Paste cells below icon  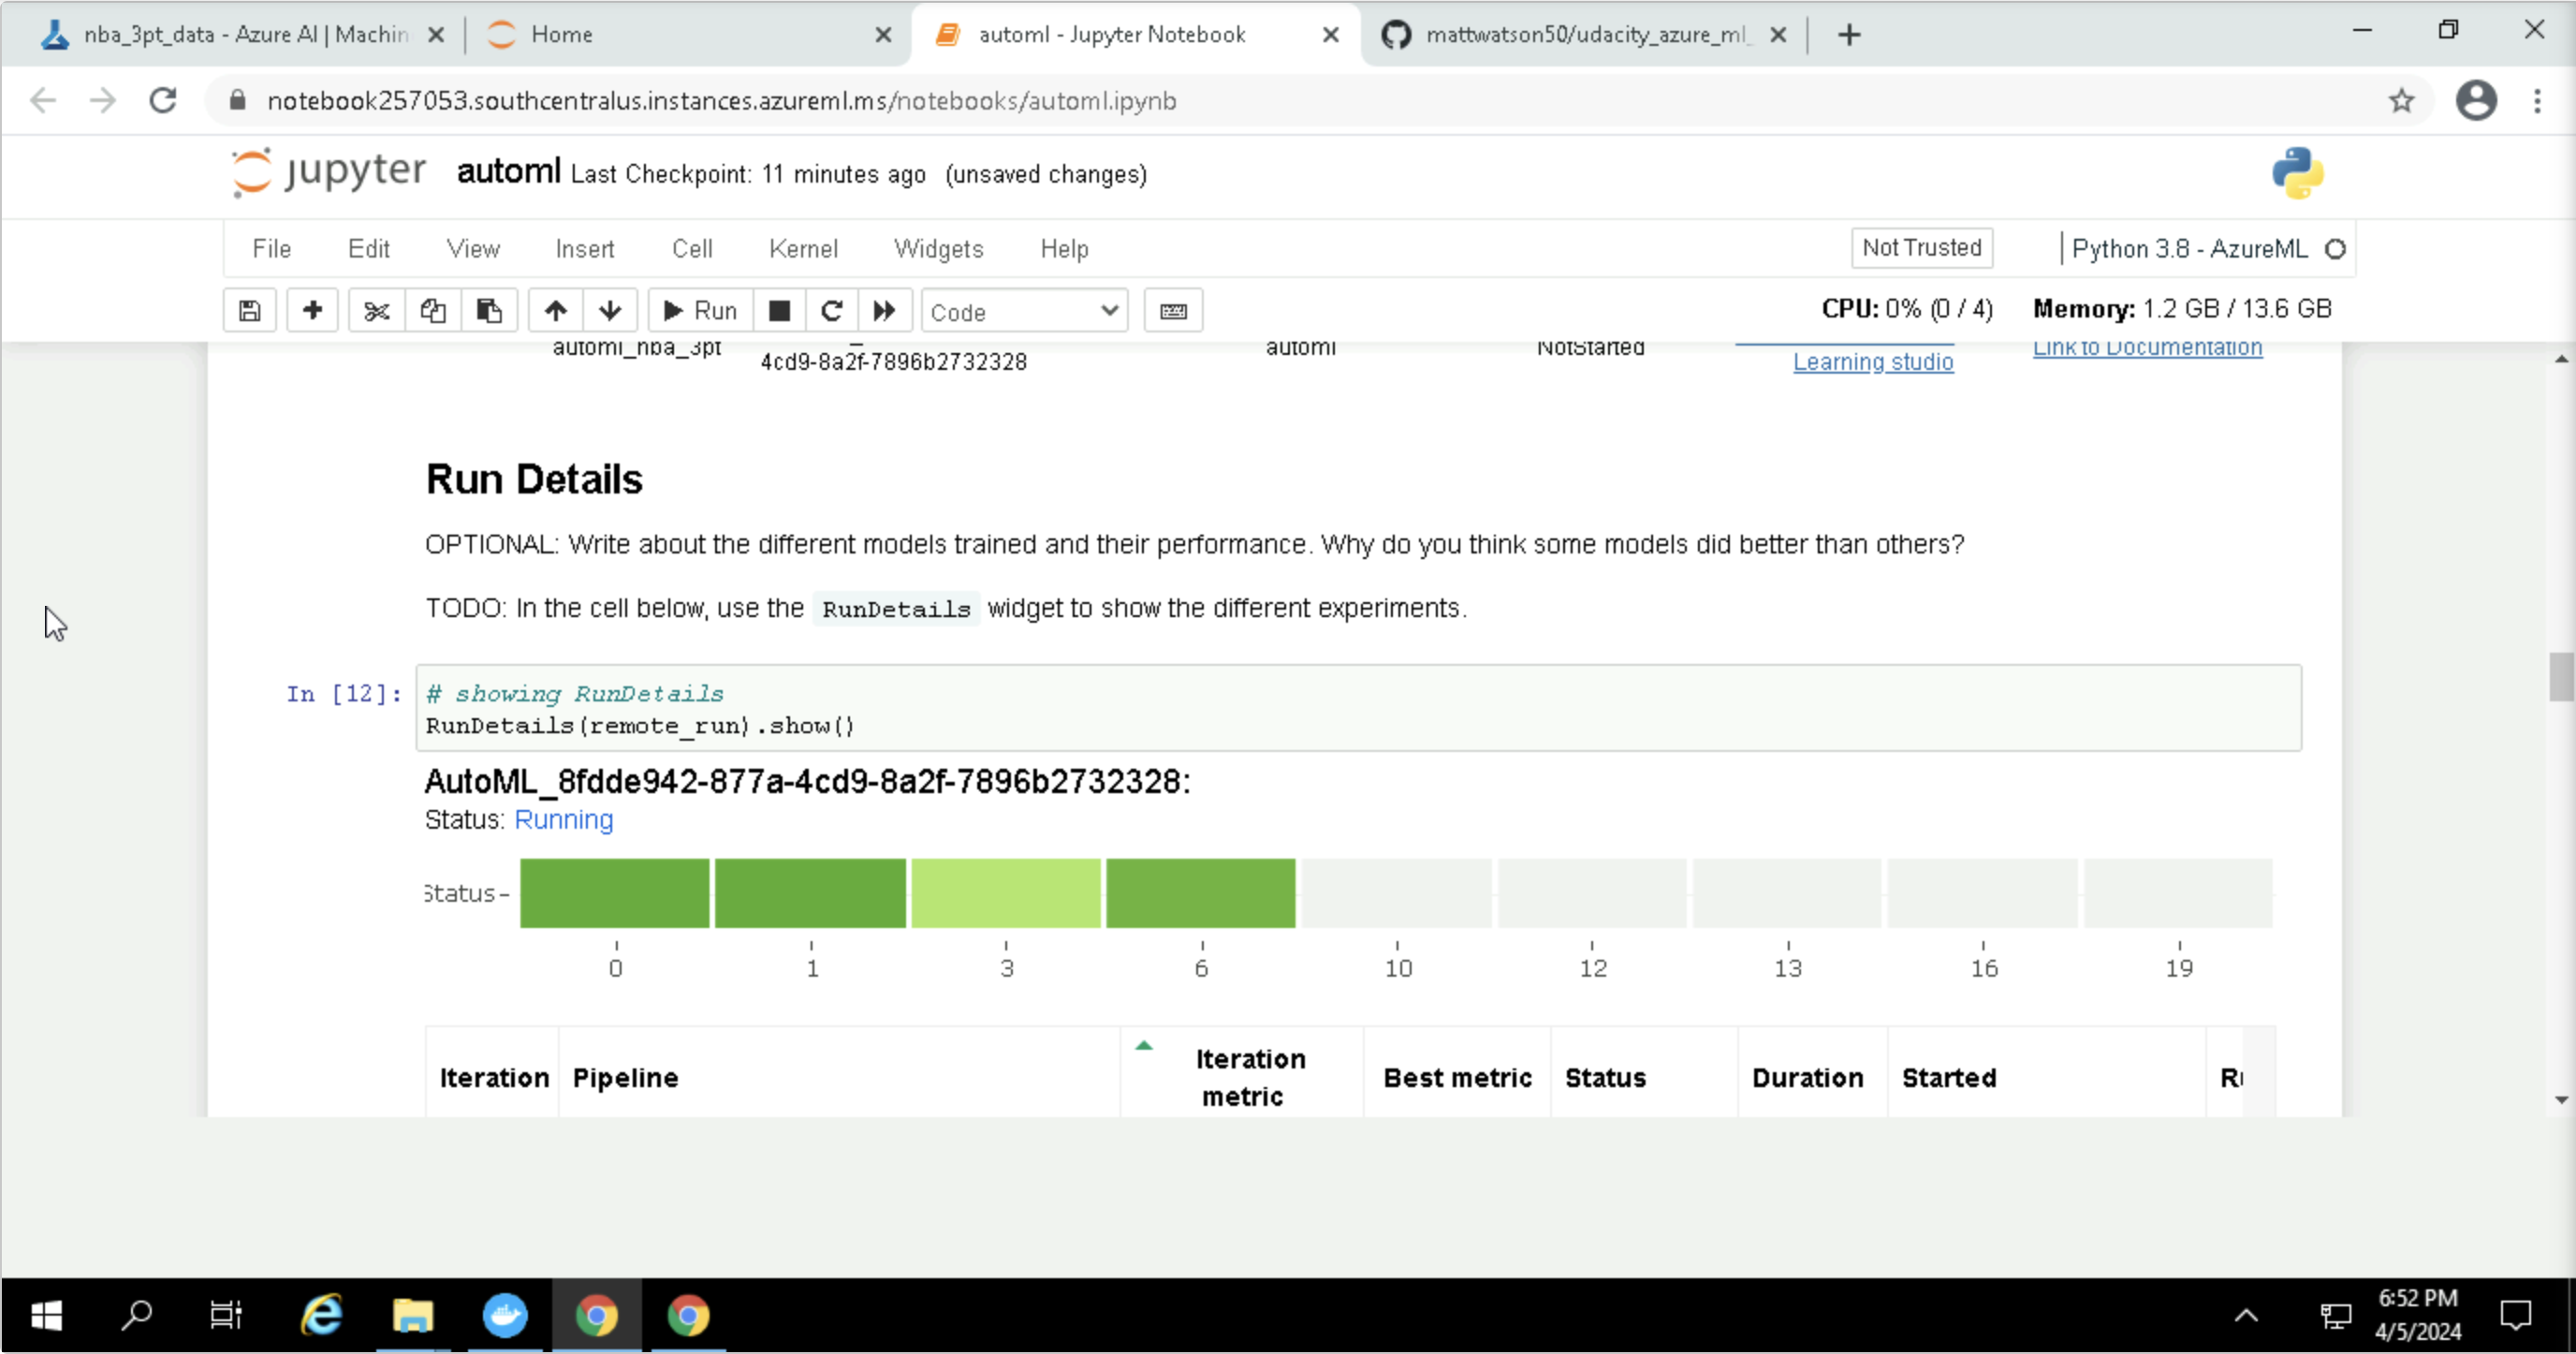(489, 311)
